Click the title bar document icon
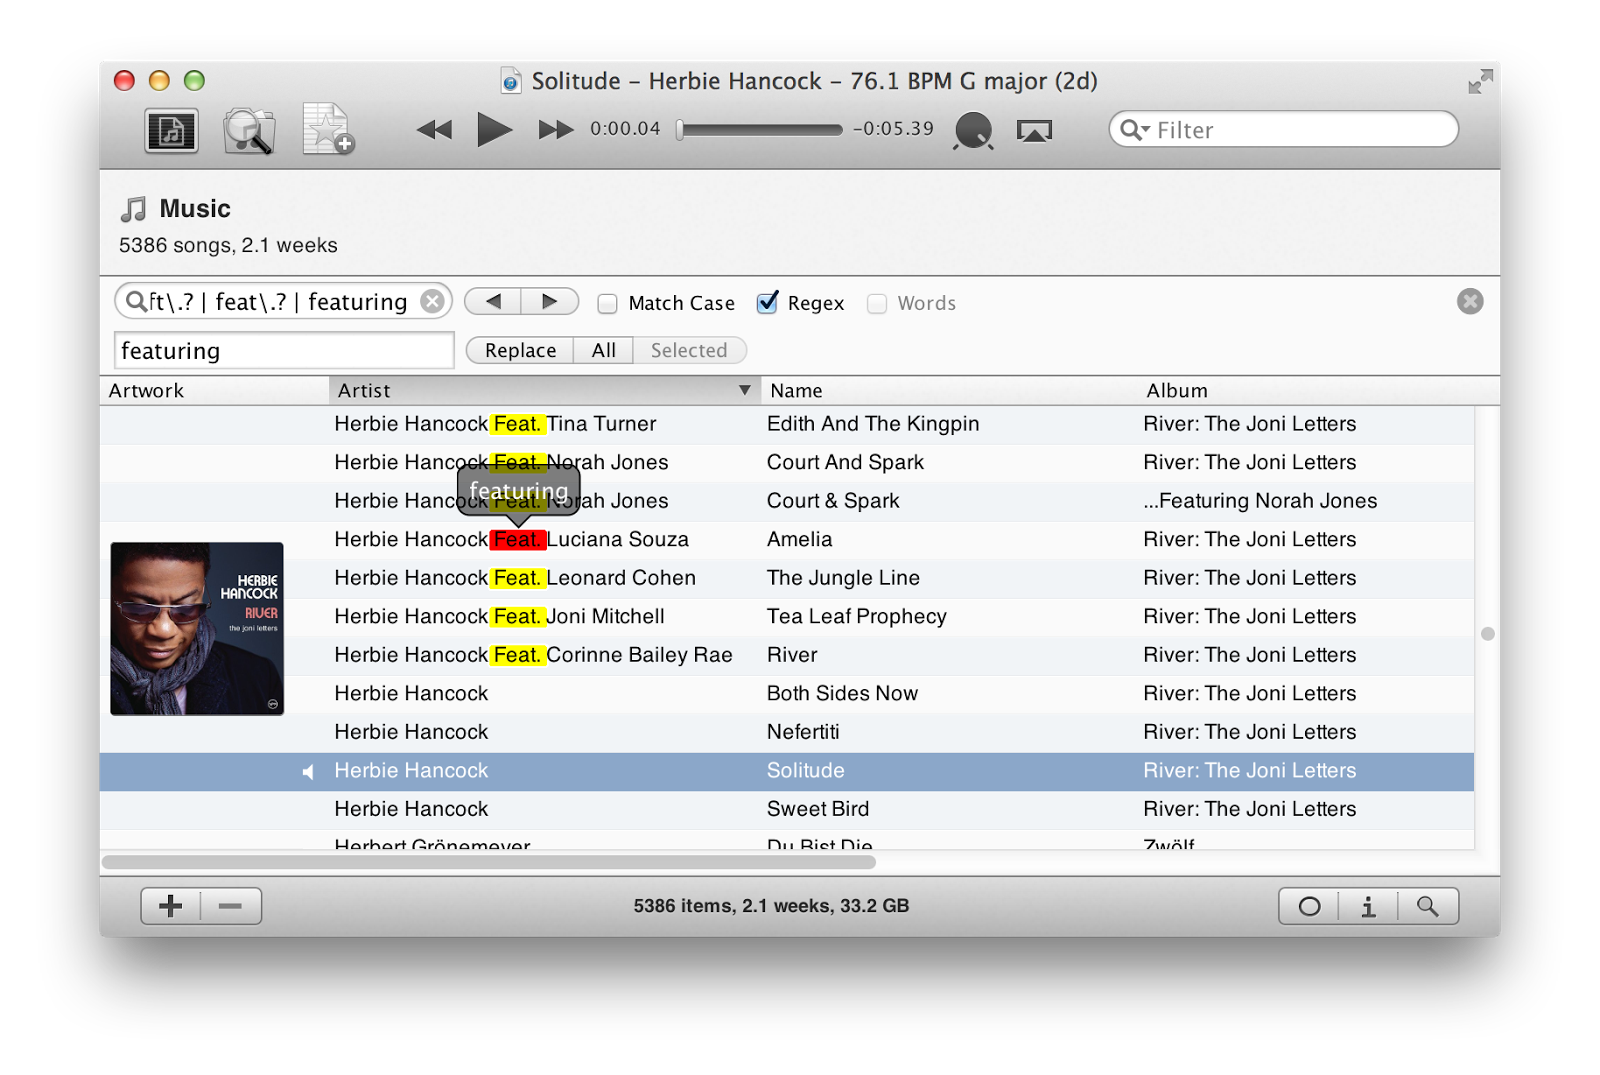This screenshot has width=1600, height=1075. (511, 81)
